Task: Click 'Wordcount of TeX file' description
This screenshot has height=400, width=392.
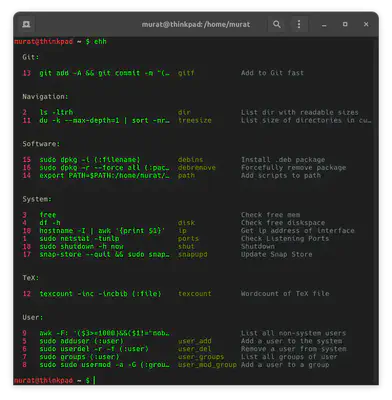Action: pyautogui.click(x=285, y=294)
